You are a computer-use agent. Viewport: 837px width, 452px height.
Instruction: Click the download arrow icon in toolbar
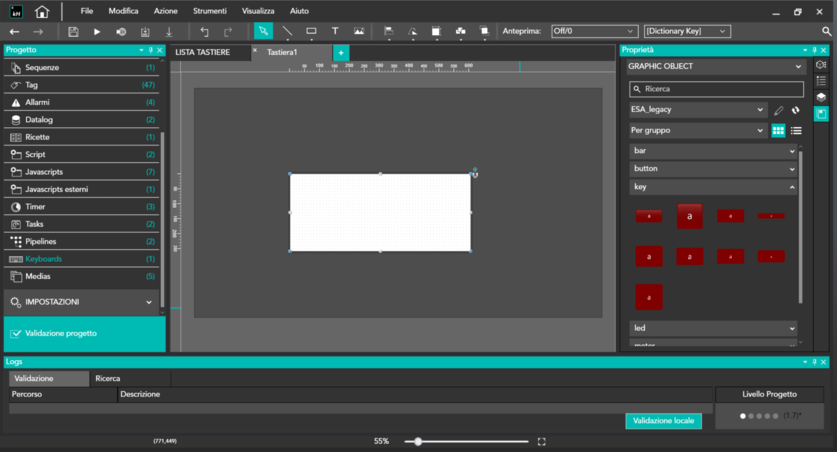[169, 32]
